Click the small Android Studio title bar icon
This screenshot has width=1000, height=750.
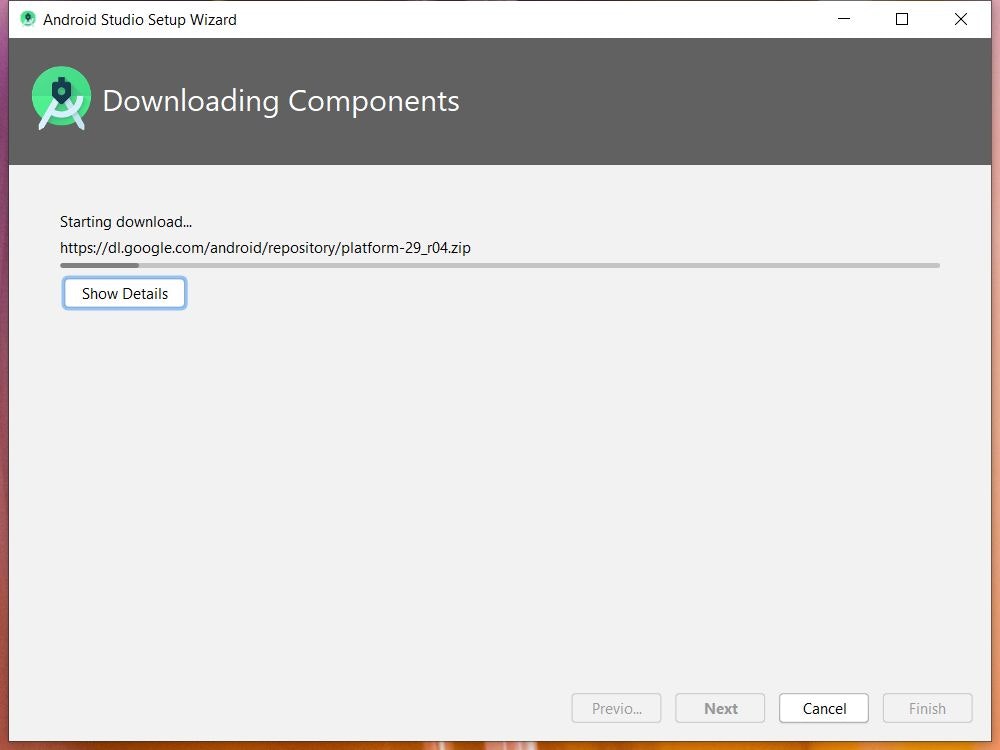27,19
